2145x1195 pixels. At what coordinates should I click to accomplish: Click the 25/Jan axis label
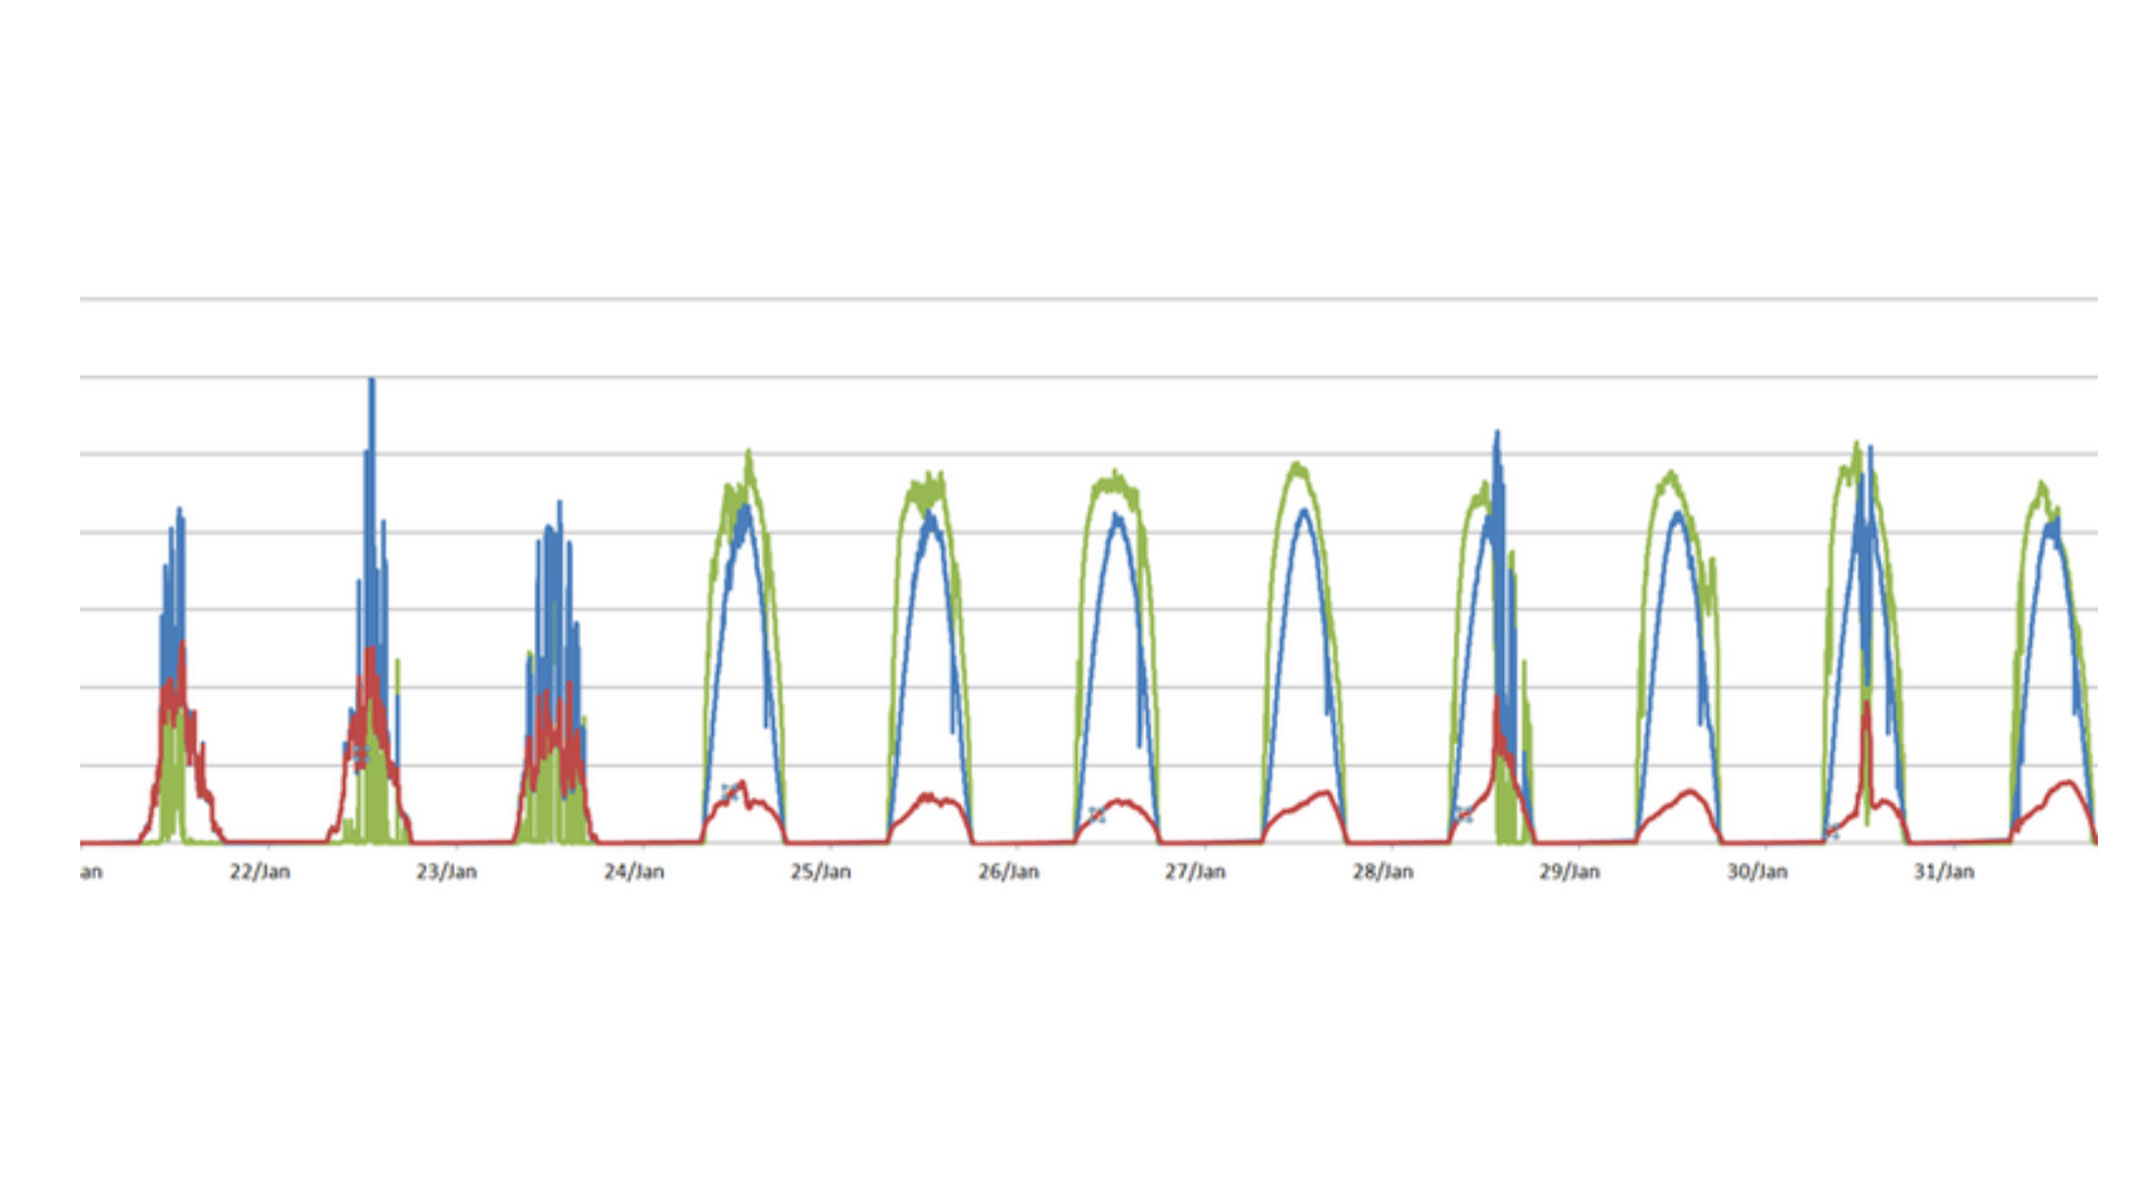821,872
